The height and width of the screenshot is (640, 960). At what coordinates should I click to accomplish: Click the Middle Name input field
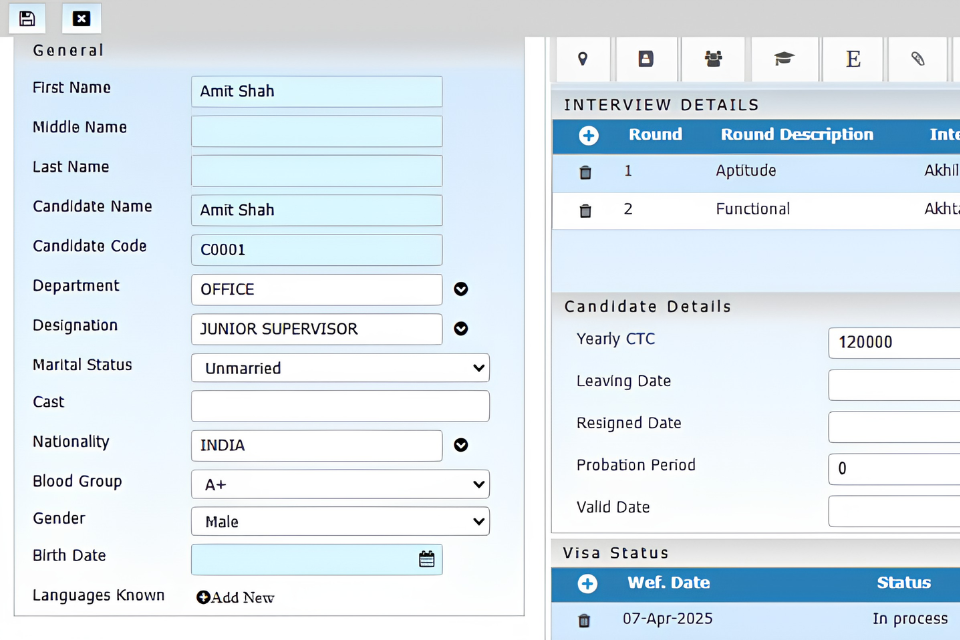click(x=317, y=131)
